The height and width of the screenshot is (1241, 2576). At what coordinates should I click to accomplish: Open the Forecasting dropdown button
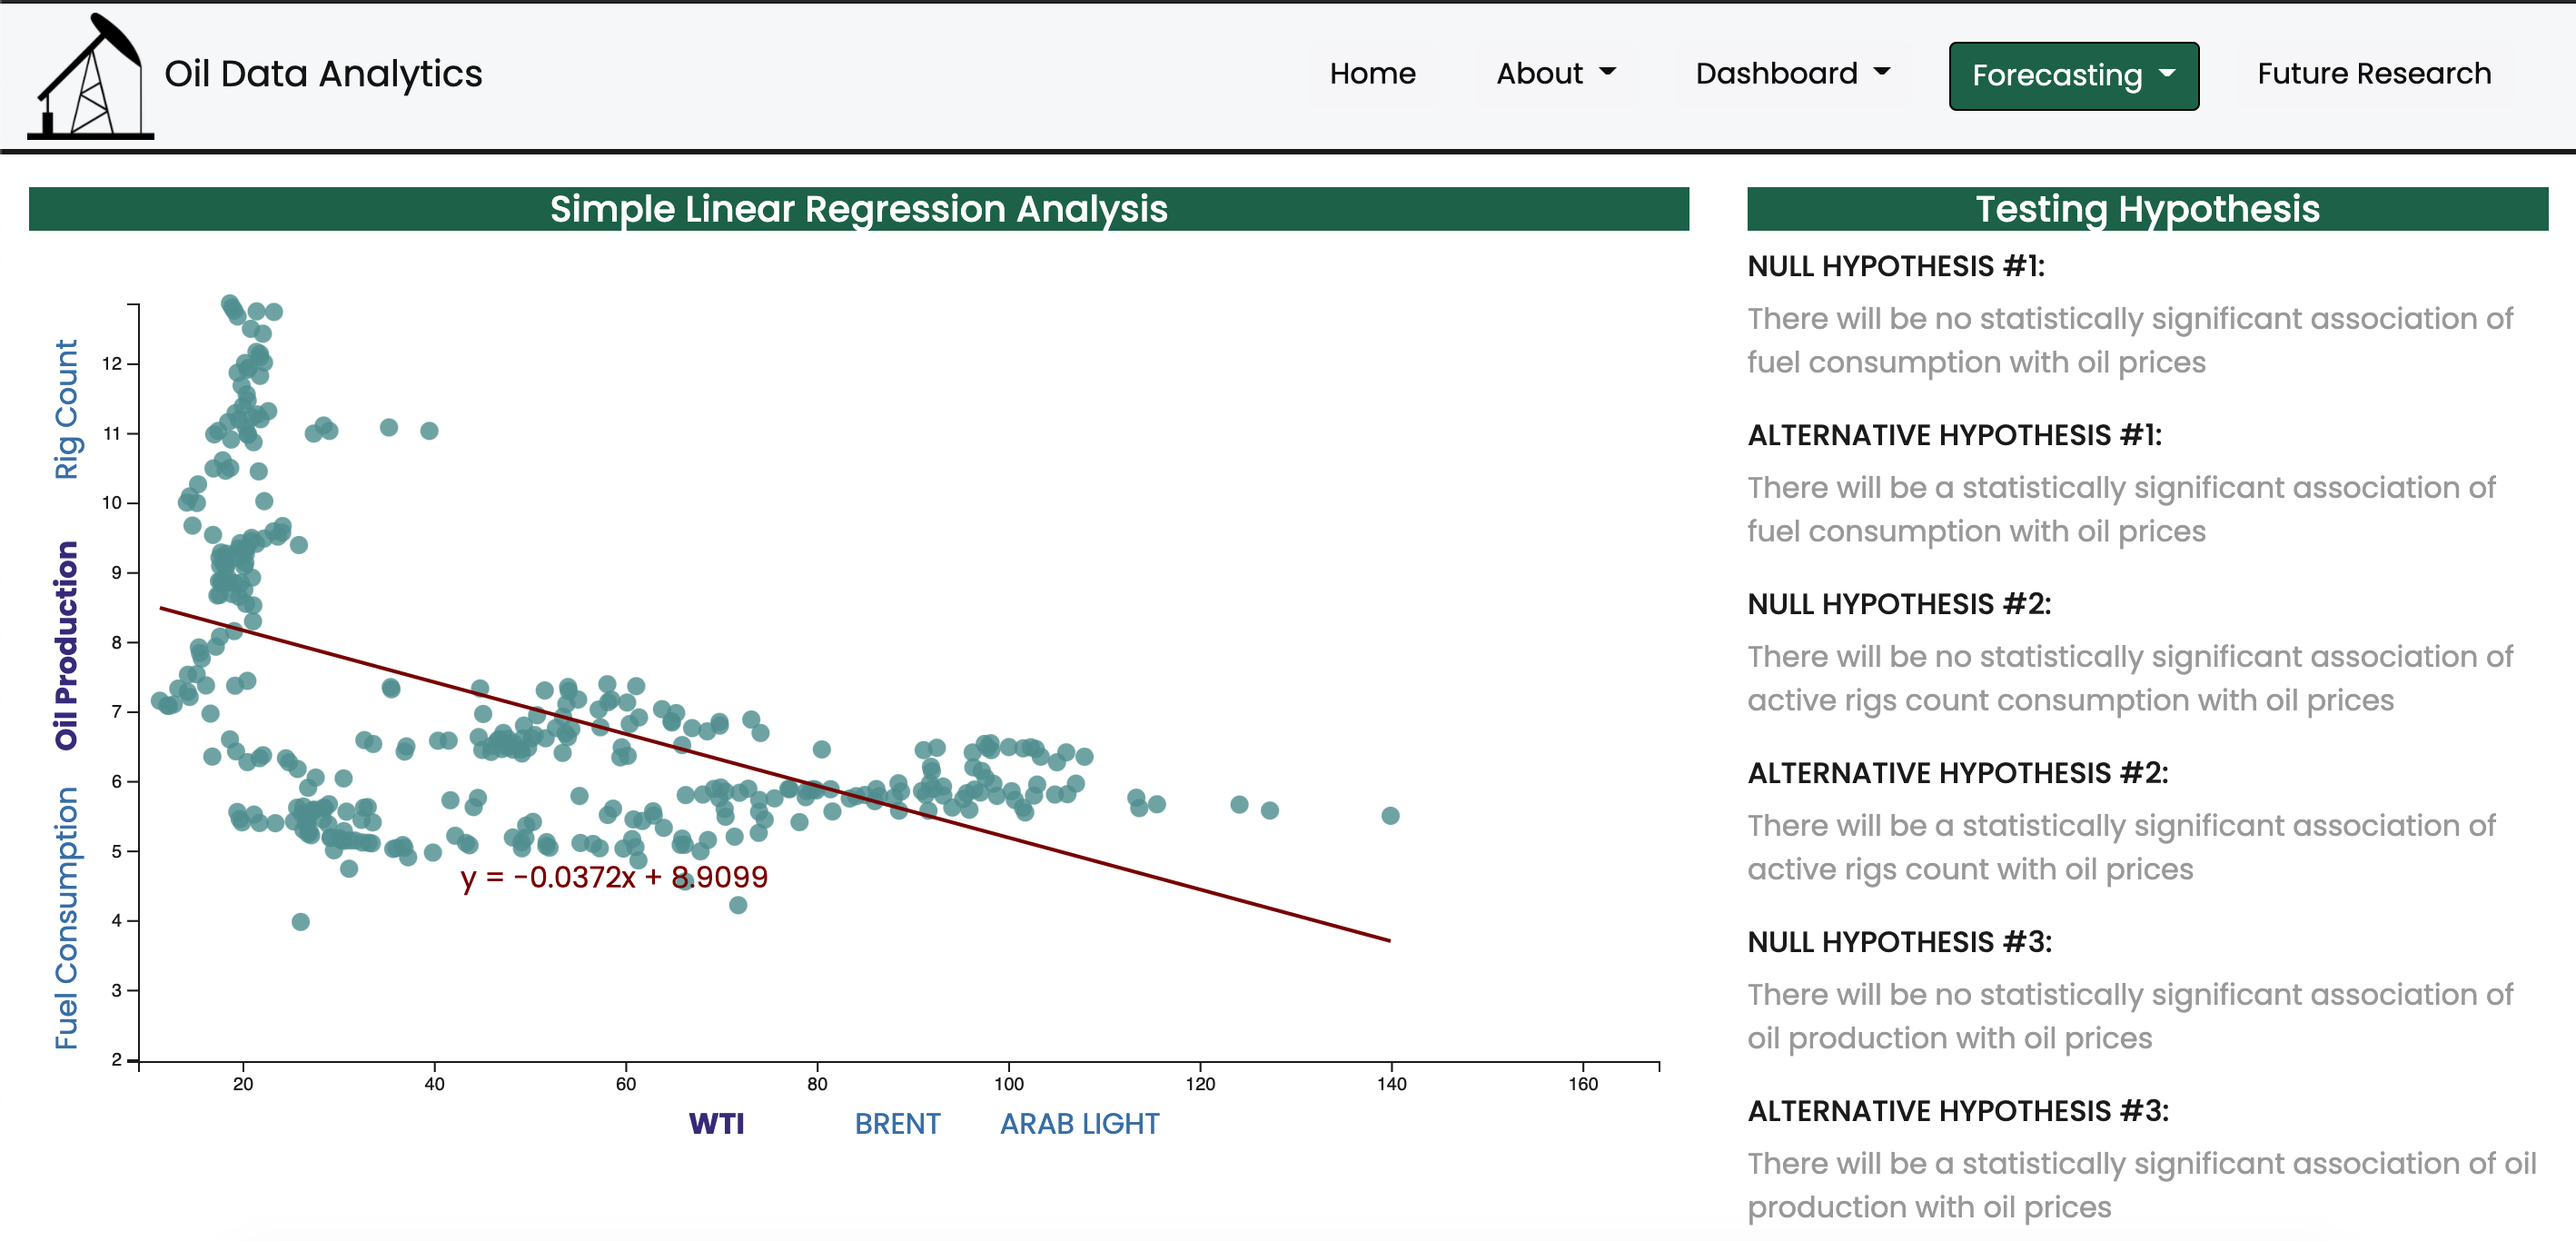point(2072,76)
